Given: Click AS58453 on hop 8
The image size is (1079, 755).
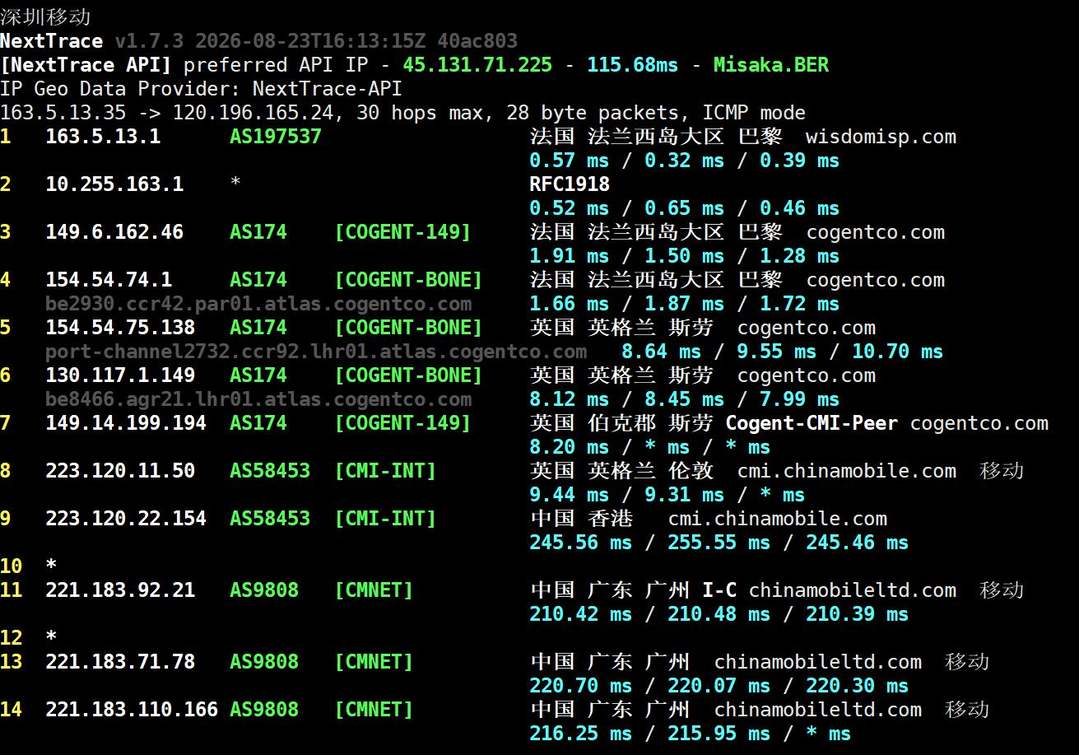Looking at the screenshot, I should [270, 471].
